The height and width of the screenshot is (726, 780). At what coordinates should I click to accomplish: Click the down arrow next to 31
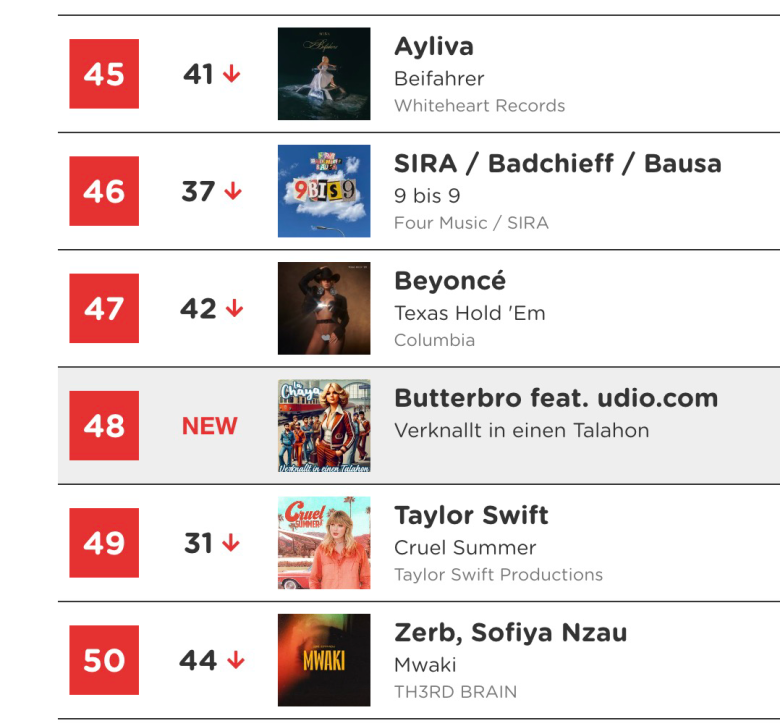(231, 543)
